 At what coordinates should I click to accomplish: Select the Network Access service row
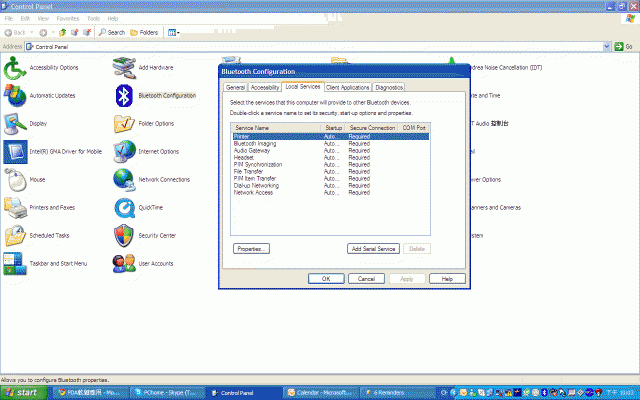click(x=331, y=192)
